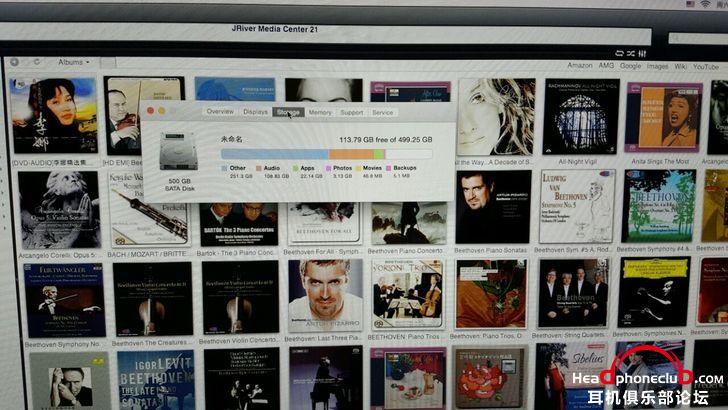The height and width of the screenshot is (410, 728).
Task: Click the JRiver Media Center 21 title display
Action: point(275,29)
